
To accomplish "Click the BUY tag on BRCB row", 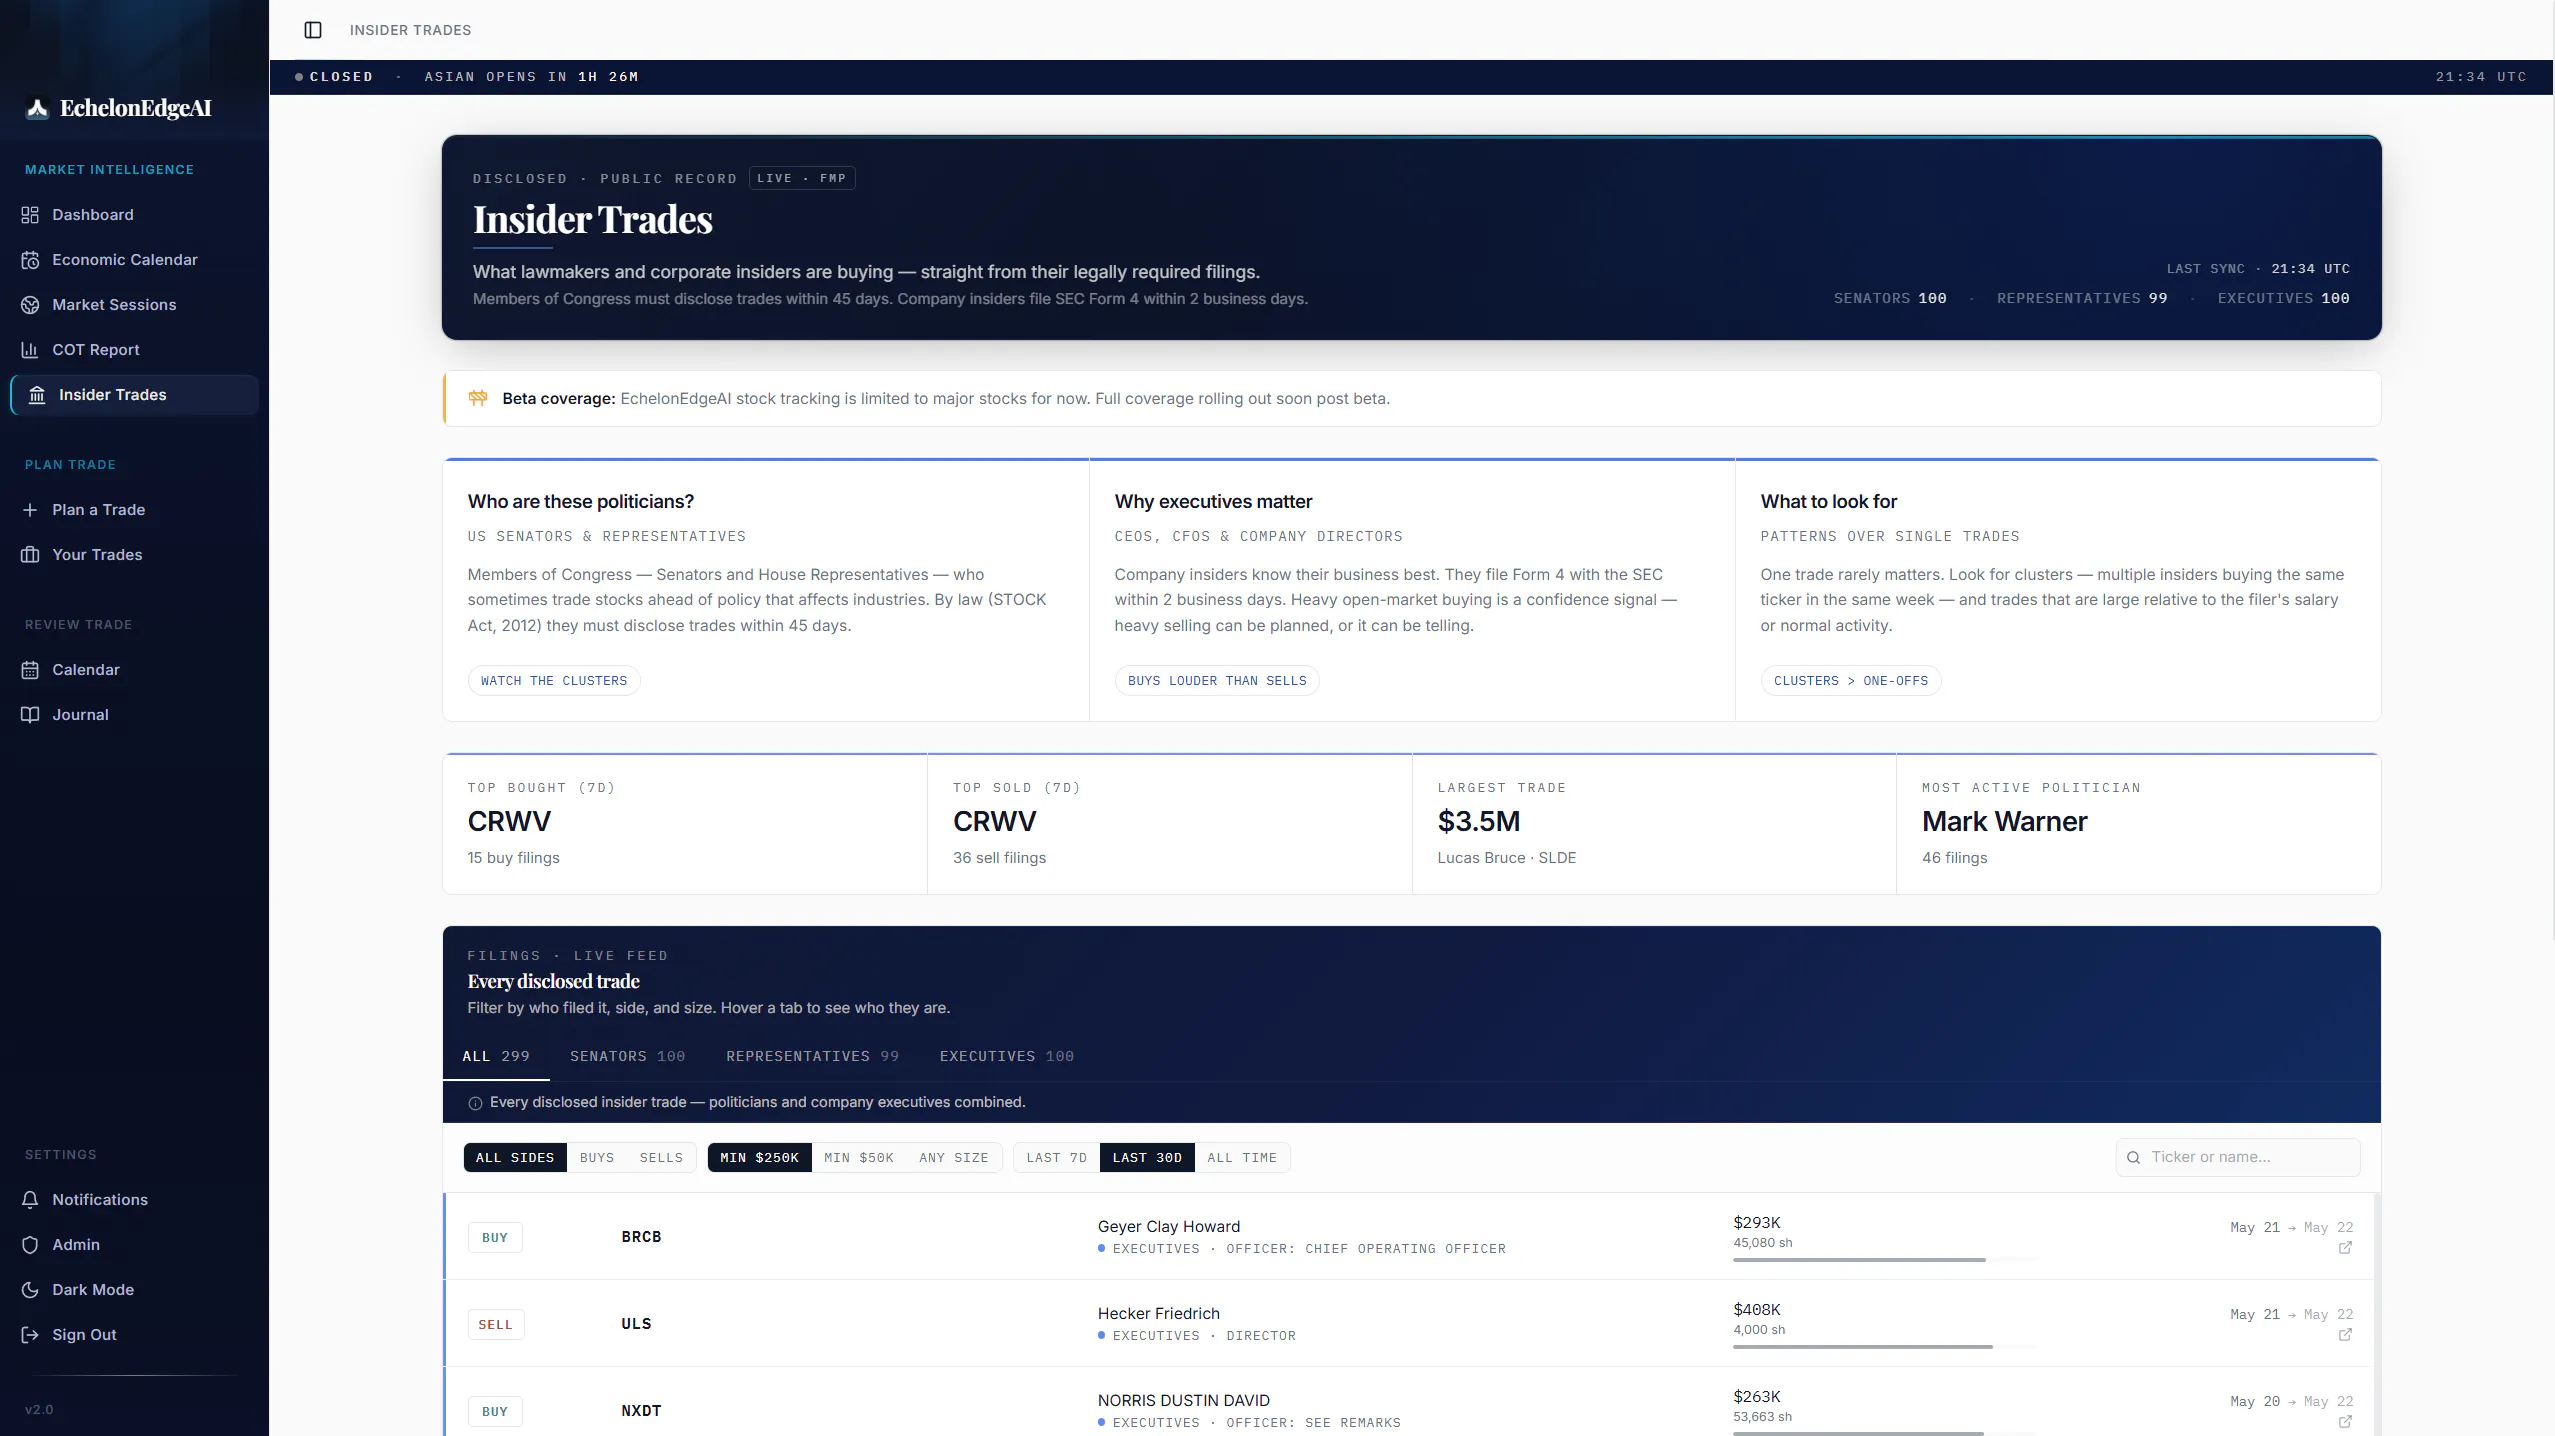I will coord(495,1238).
